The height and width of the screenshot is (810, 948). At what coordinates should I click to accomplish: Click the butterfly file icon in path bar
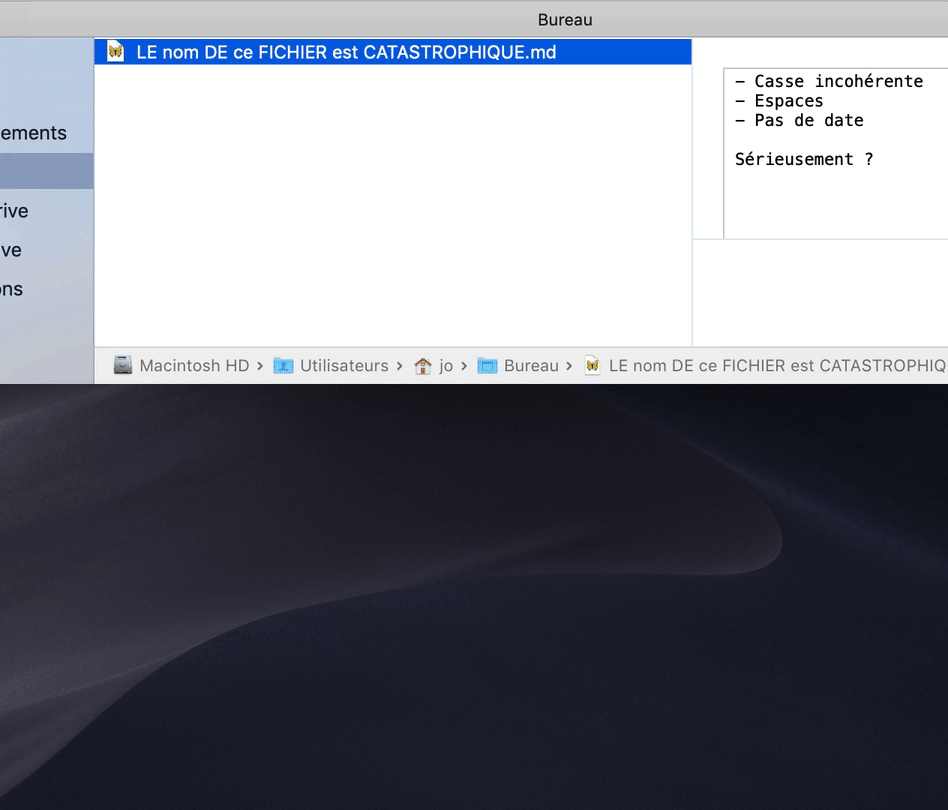click(x=593, y=366)
